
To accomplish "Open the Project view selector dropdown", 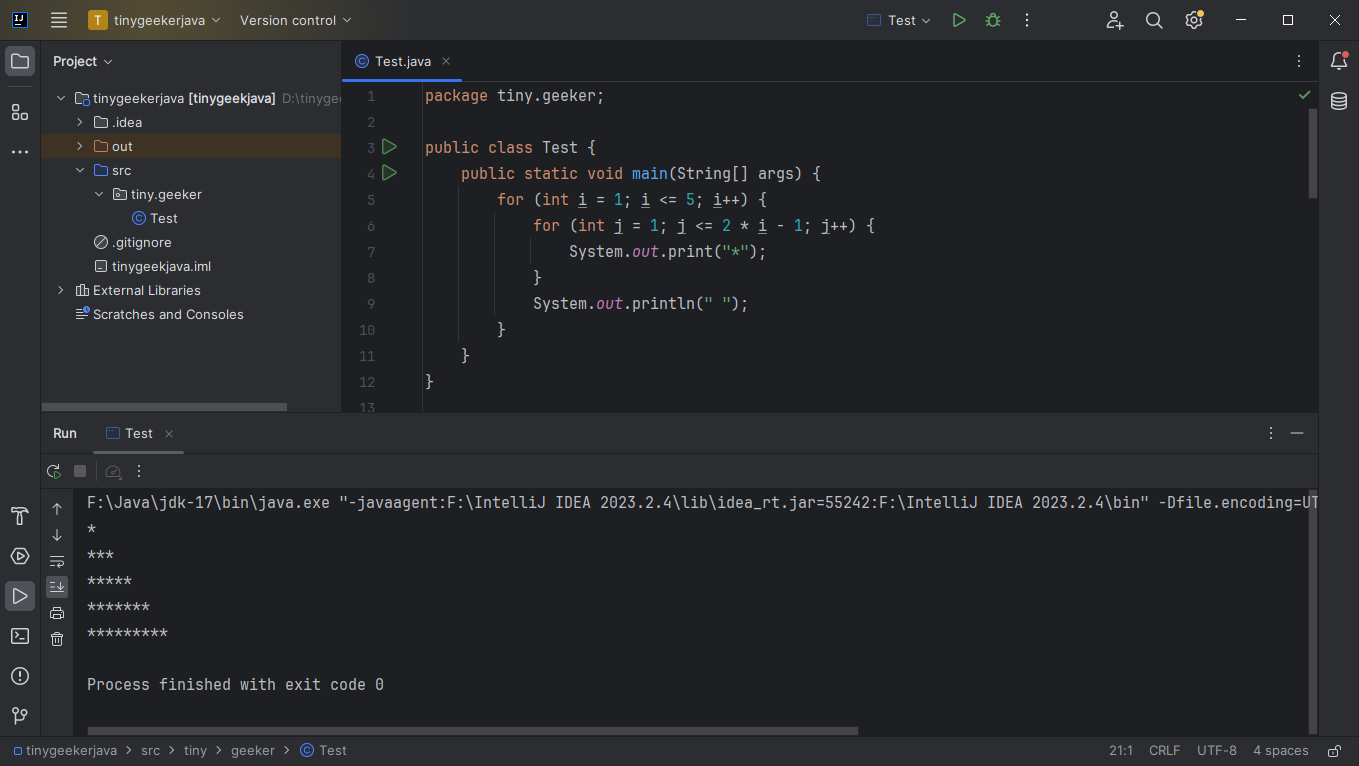I will tap(83, 61).
